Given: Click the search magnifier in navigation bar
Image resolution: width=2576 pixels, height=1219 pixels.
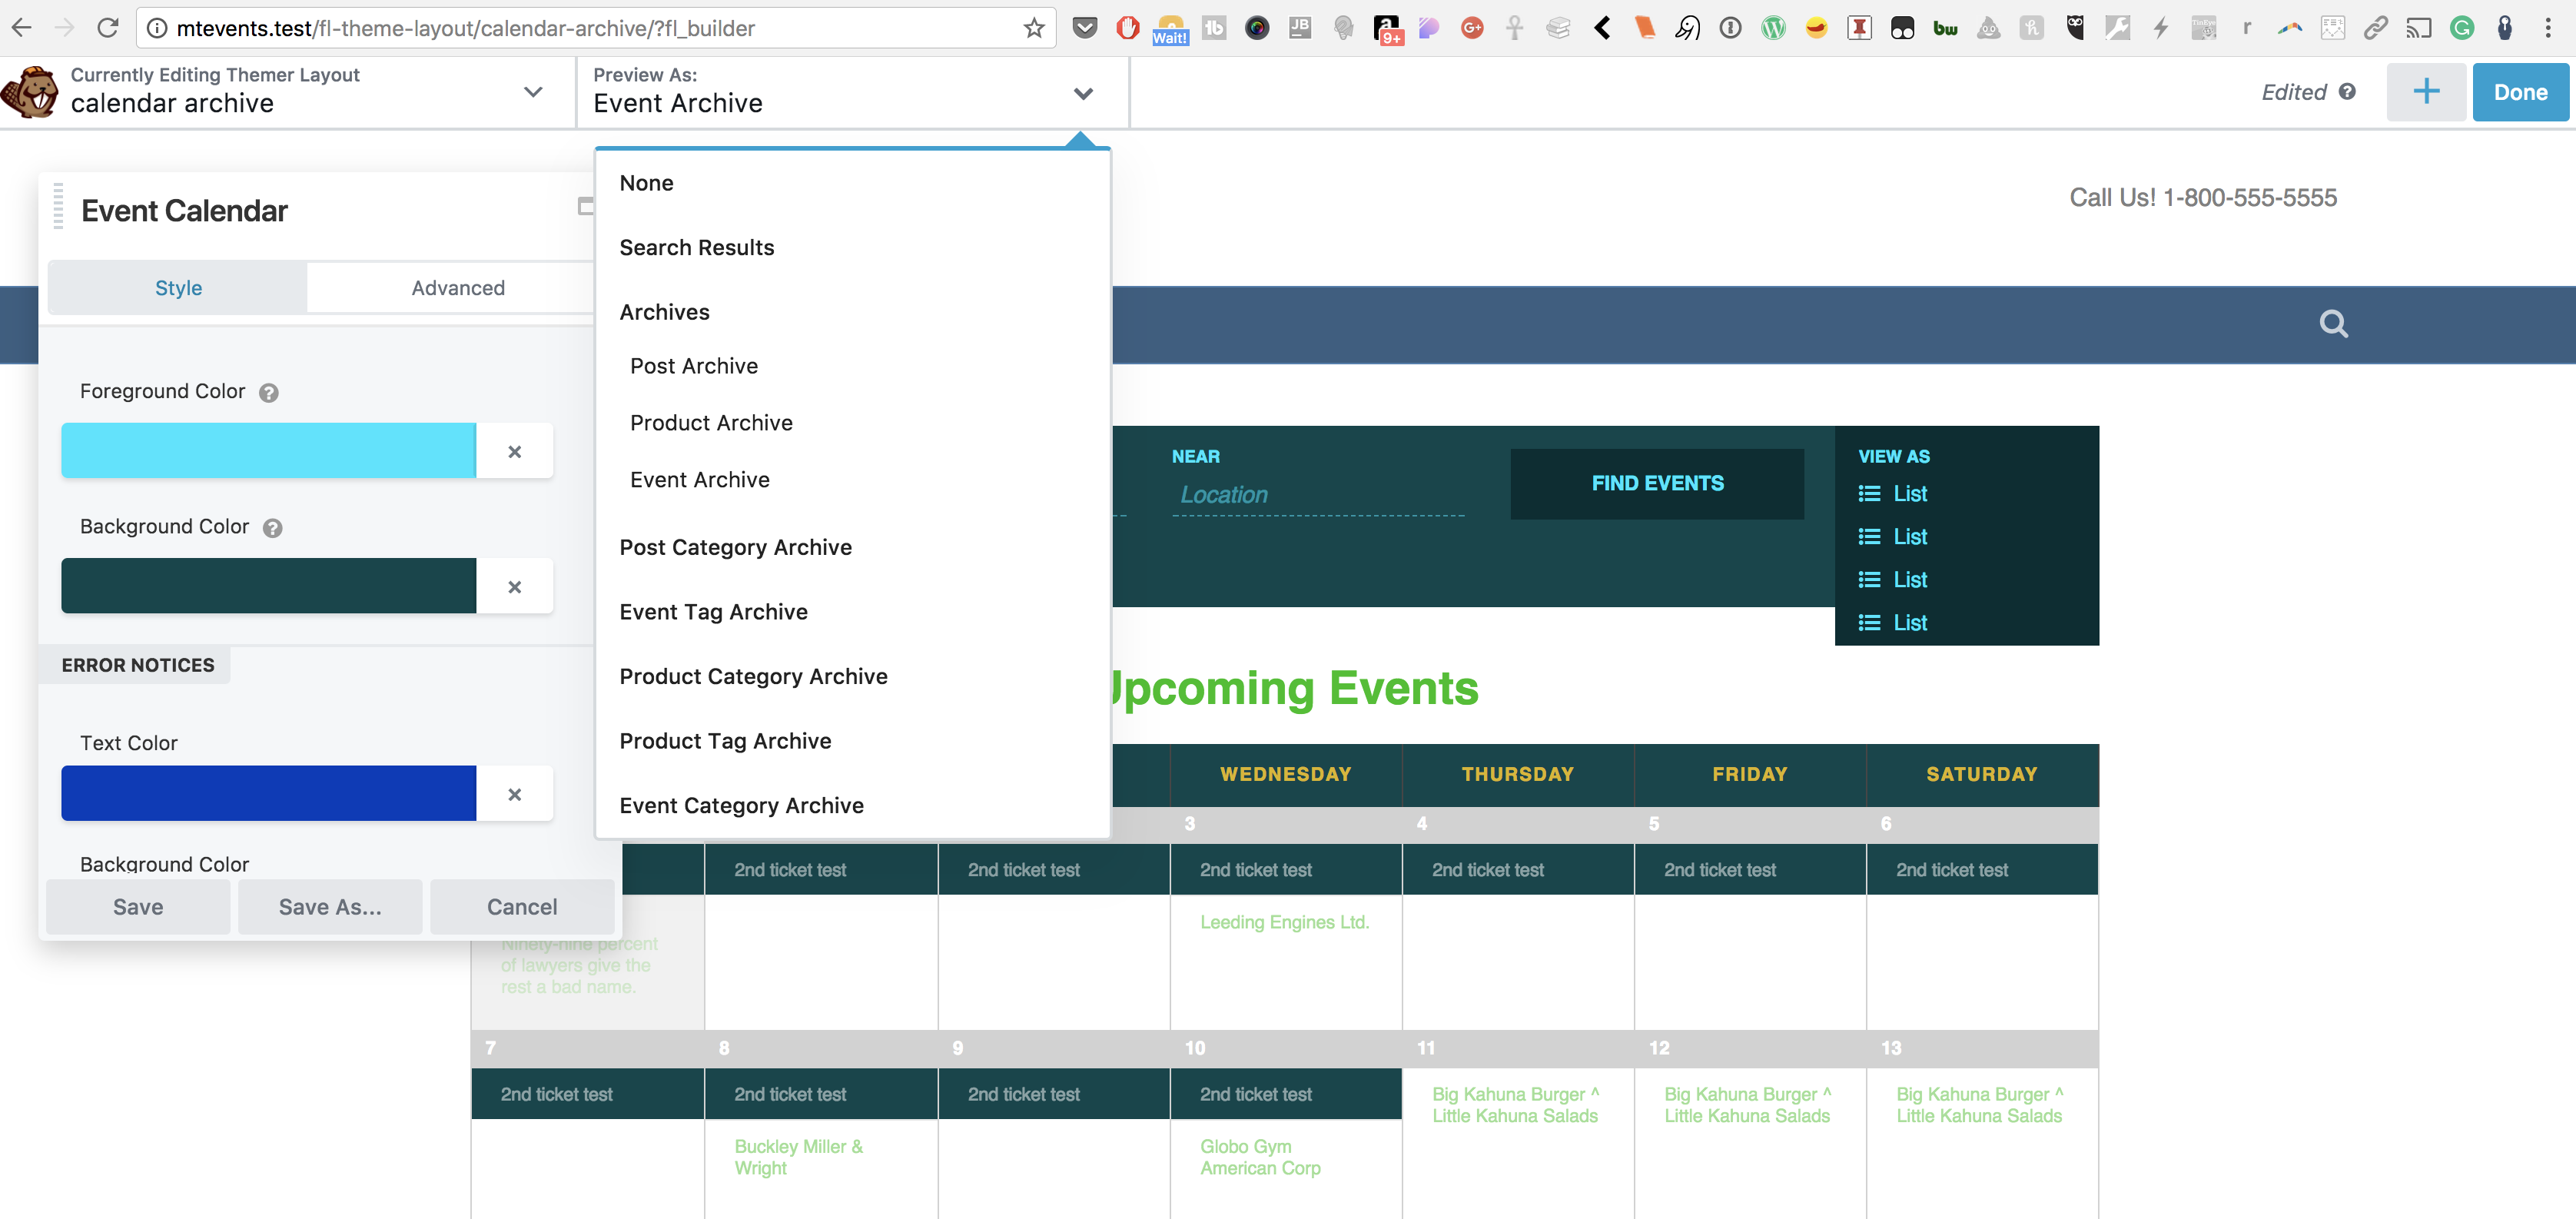Looking at the screenshot, I should (2333, 324).
